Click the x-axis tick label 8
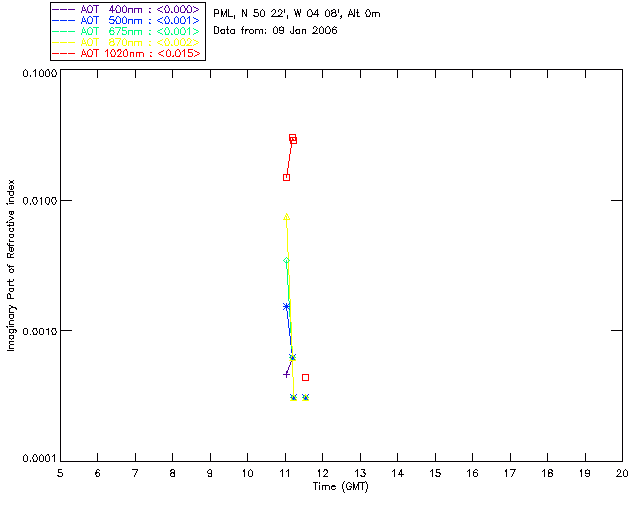 tap(173, 473)
